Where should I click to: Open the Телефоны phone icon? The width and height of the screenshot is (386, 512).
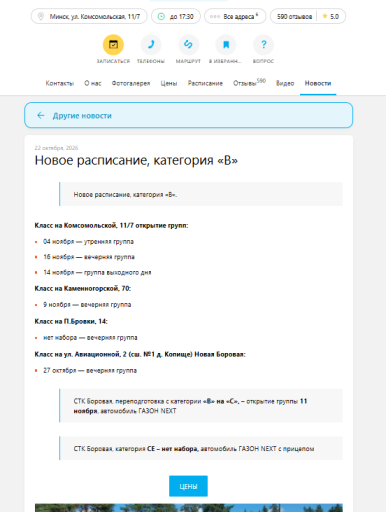(151, 45)
